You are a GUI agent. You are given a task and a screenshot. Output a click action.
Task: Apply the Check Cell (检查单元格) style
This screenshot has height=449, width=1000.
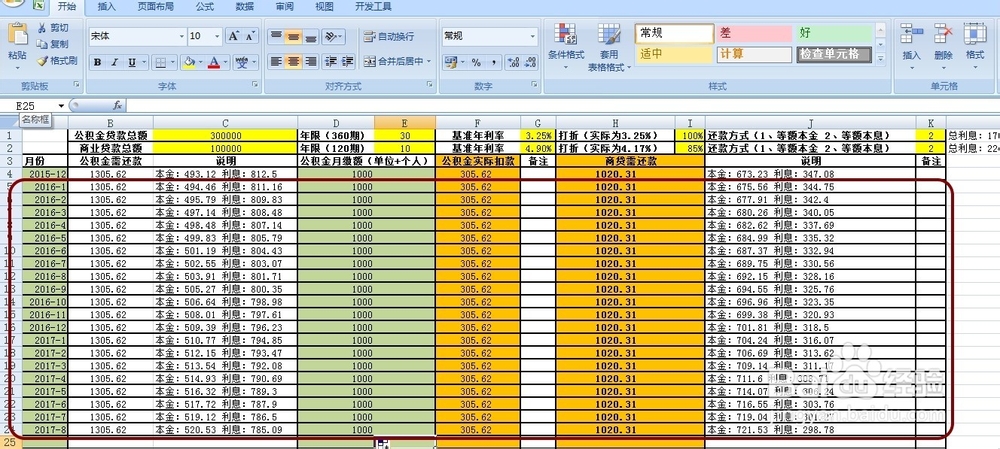tap(834, 54)
